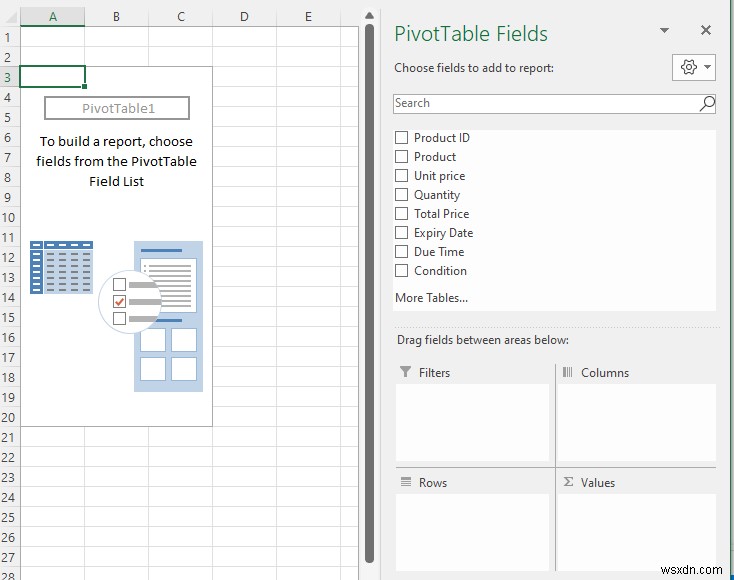
Task: Open the task pane options dropdown arrow
Action: click(664, 30)
